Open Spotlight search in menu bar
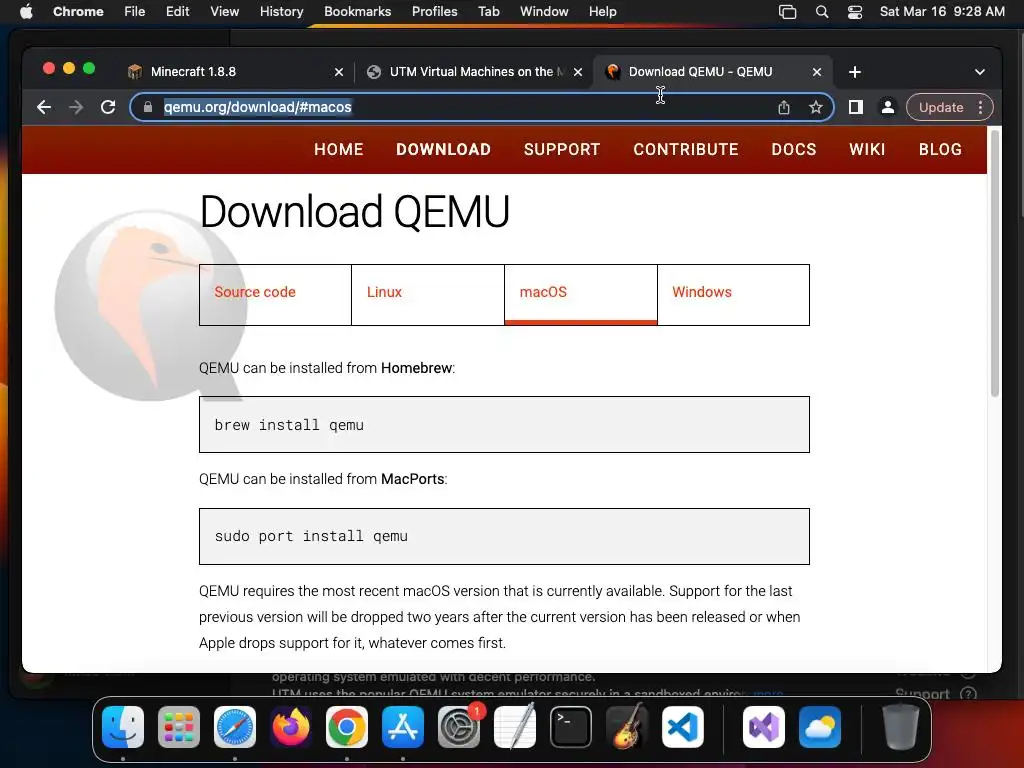This screenshot has width=1024, height=768. pos(822,12)
